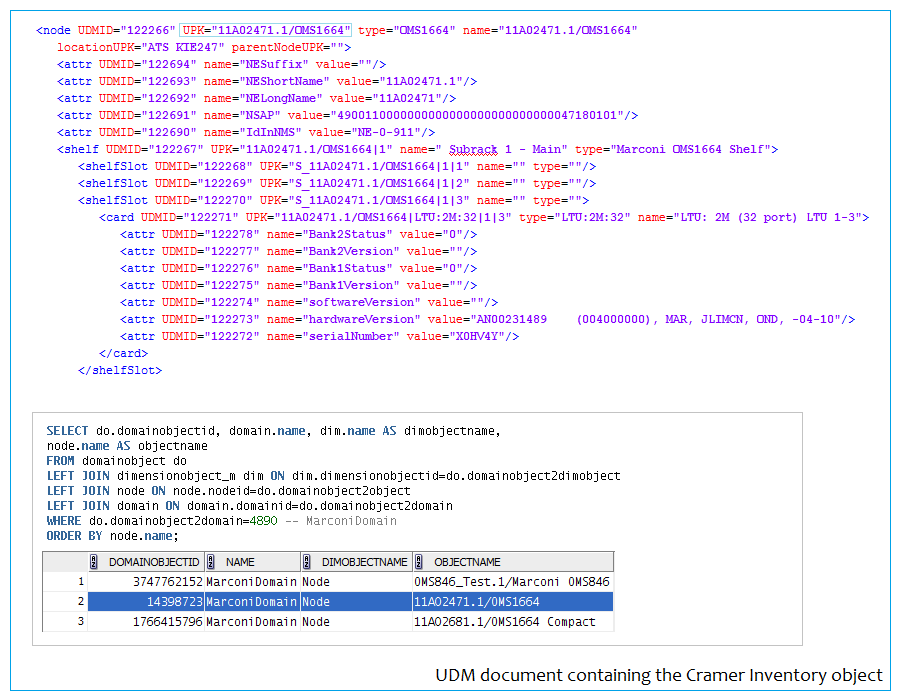Image resolution: width=900 pixels, height=700 pixels.
Task: Click cell 11A02681.1/OMS1664 Compact
Action: [x=504, y=621]
